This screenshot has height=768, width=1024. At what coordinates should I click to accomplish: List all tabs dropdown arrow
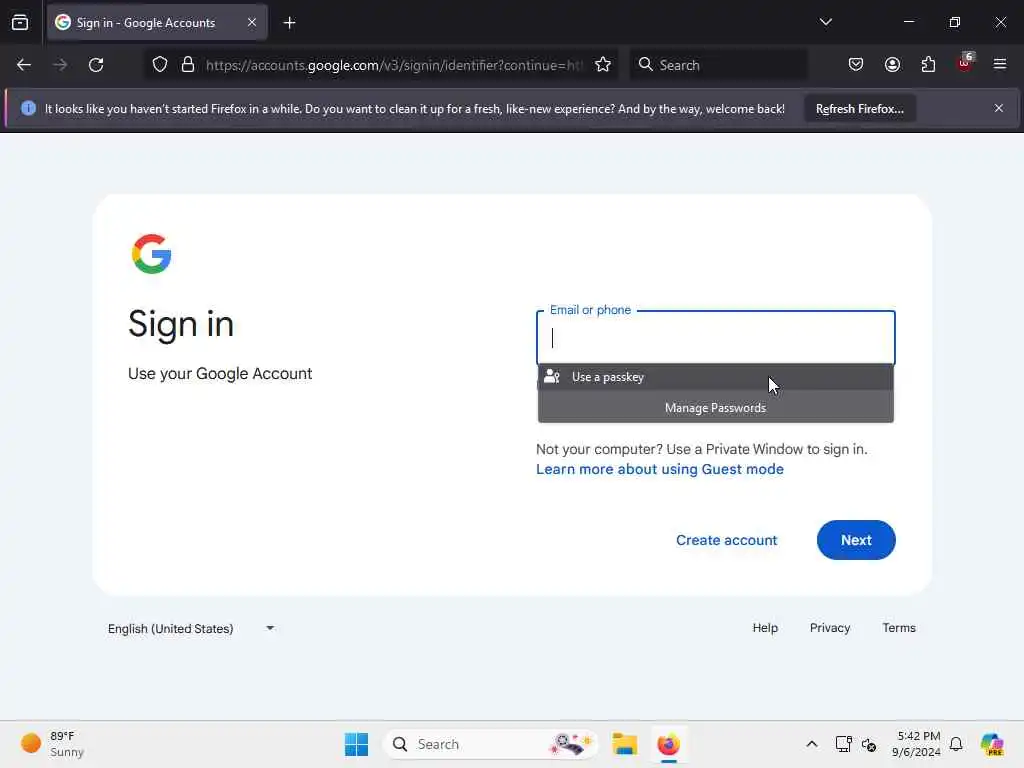tap(825, 22)
